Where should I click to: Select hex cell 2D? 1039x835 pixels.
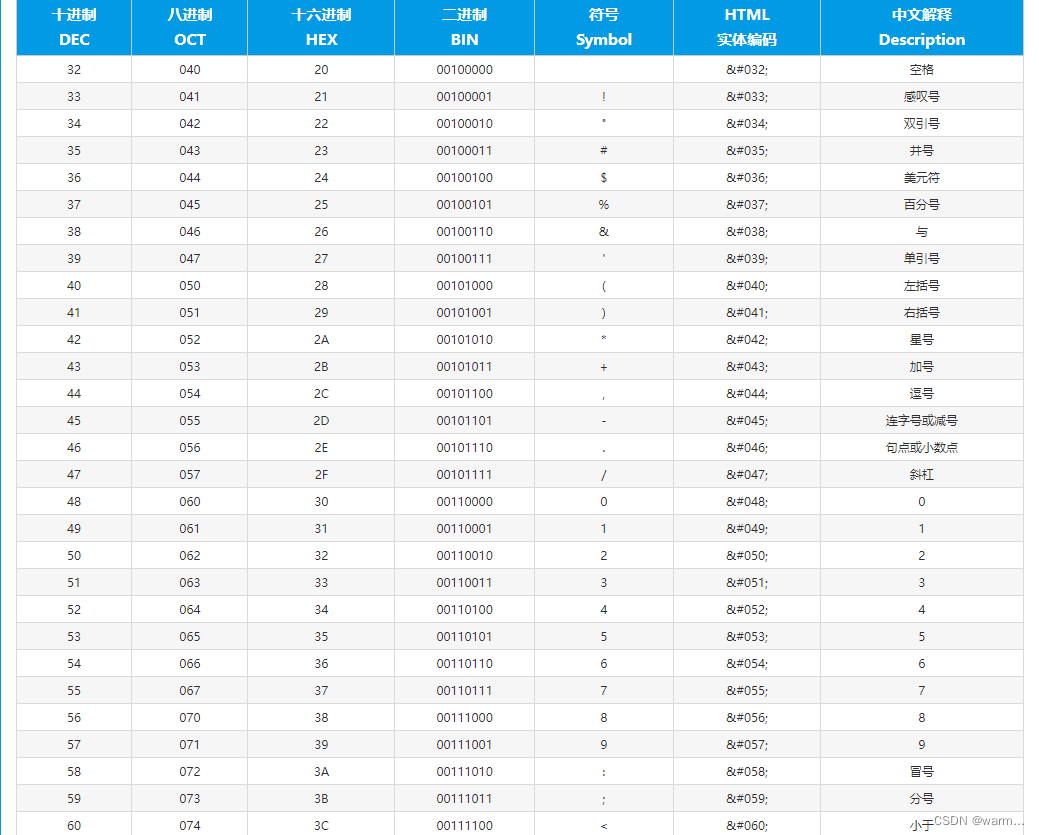[321, 421]
